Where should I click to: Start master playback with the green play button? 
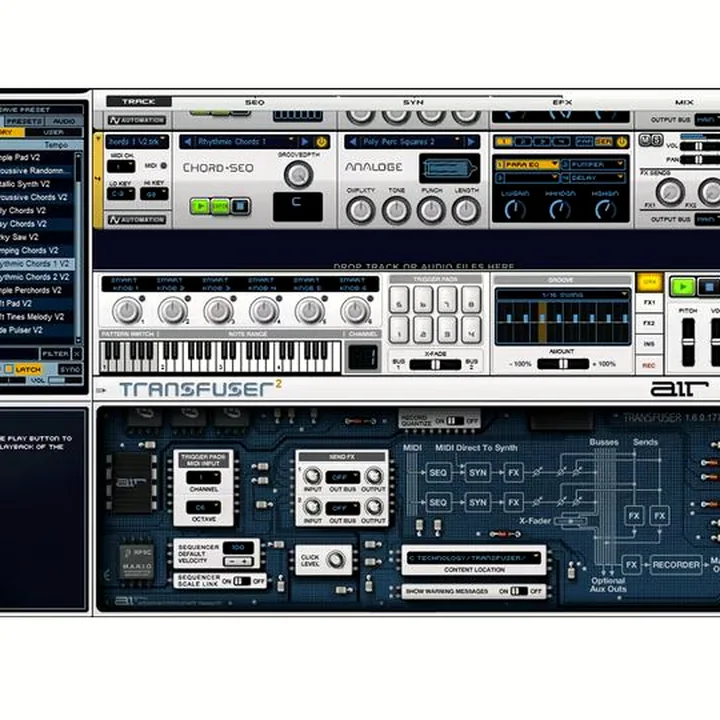pos(682,287)
